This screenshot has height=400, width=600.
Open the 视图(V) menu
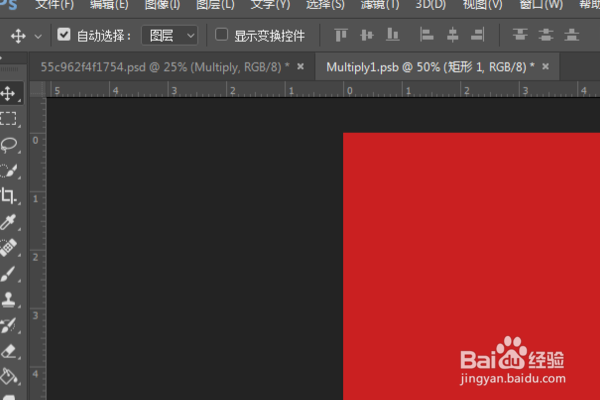click(483, 5)
